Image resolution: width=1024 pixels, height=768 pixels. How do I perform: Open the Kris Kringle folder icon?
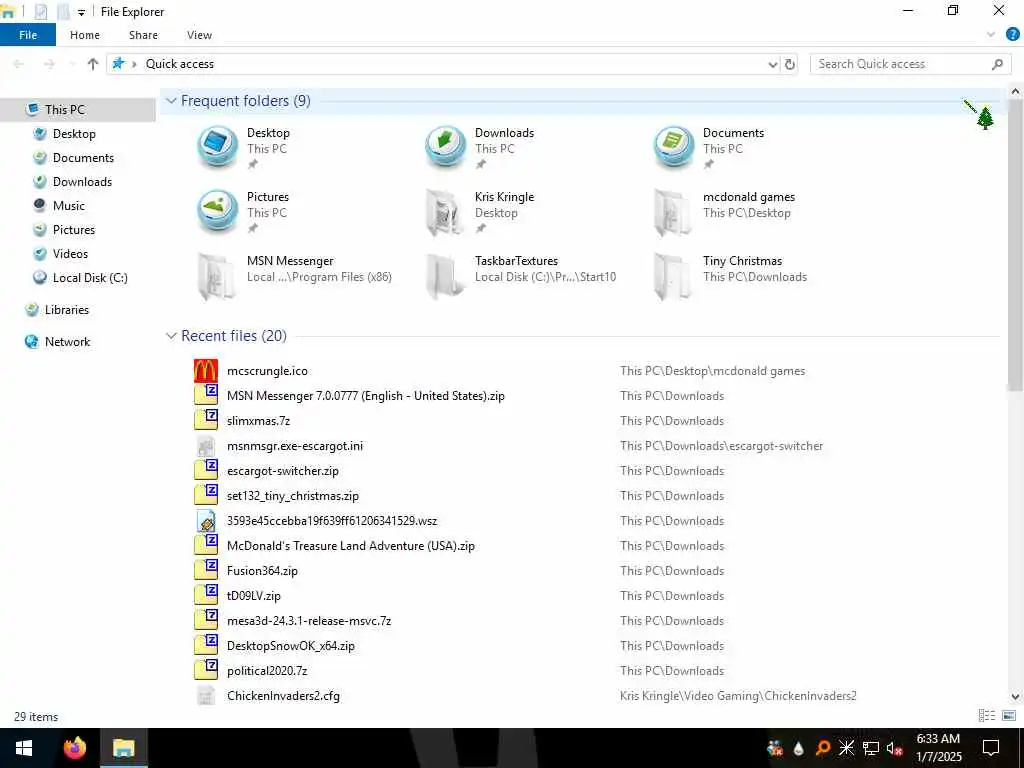click(x=445, y=213)
